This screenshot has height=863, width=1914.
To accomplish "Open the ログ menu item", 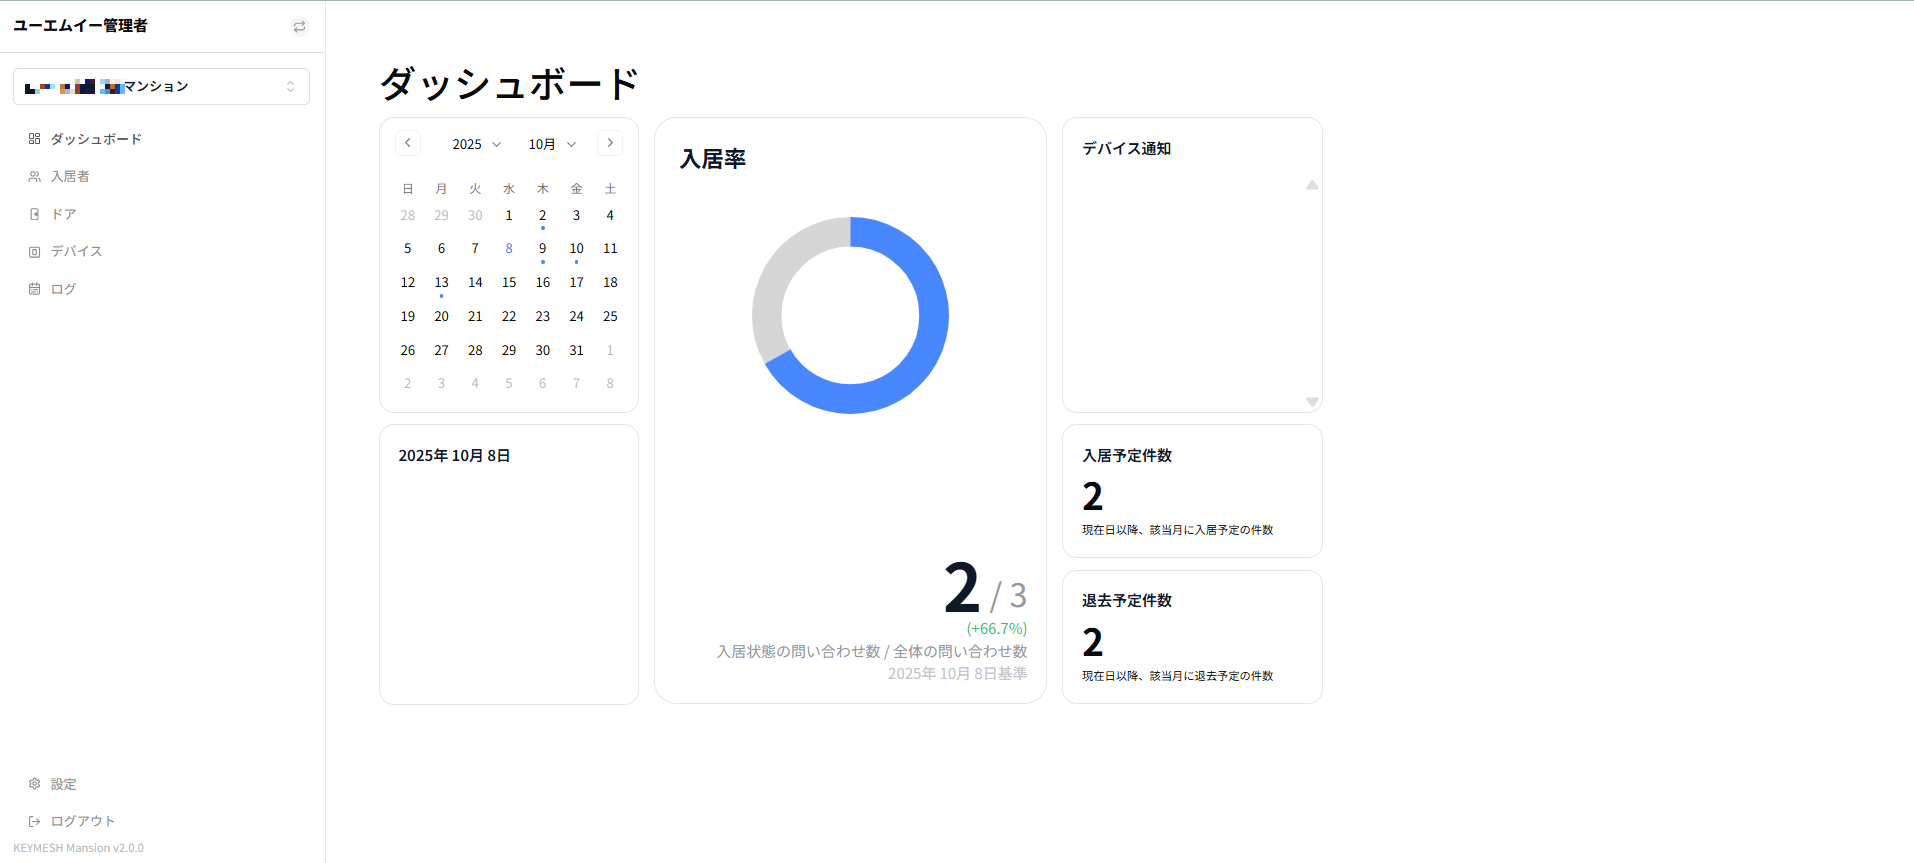I will click(63, 289).
